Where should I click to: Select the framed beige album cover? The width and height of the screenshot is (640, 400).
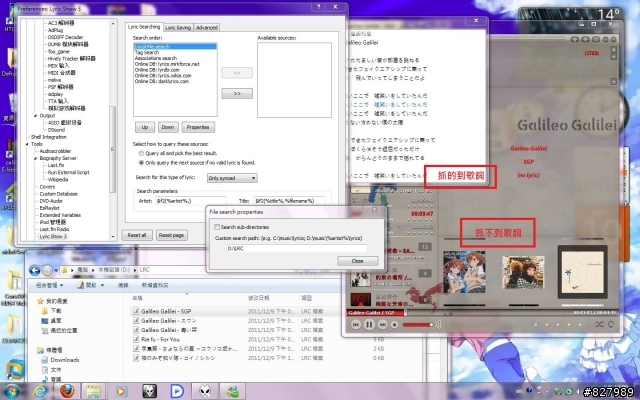click(582, 272)
